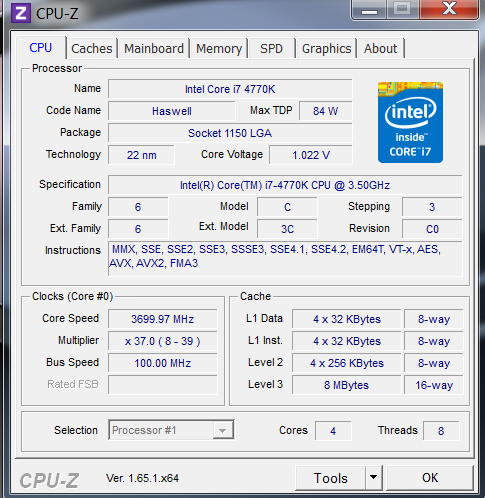Click the CPU-Z purple Z title icon
This screenshot has width=485, height=498.
click(x=21, y=13)
